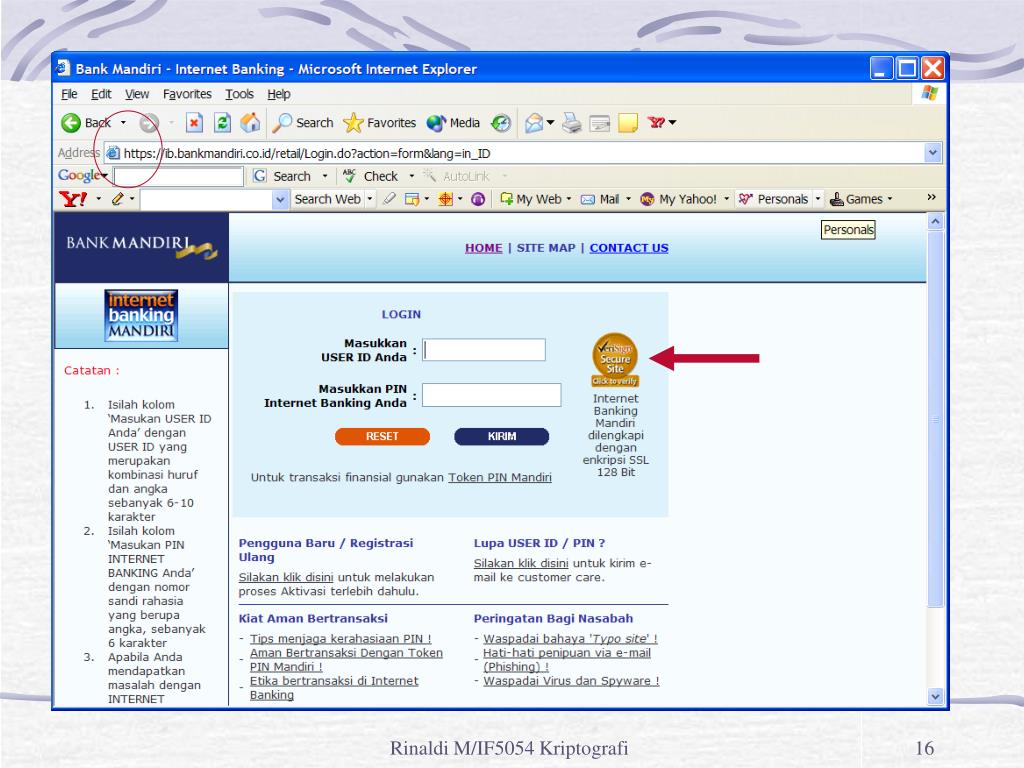Click the CONTACT US link

point(629,248)
